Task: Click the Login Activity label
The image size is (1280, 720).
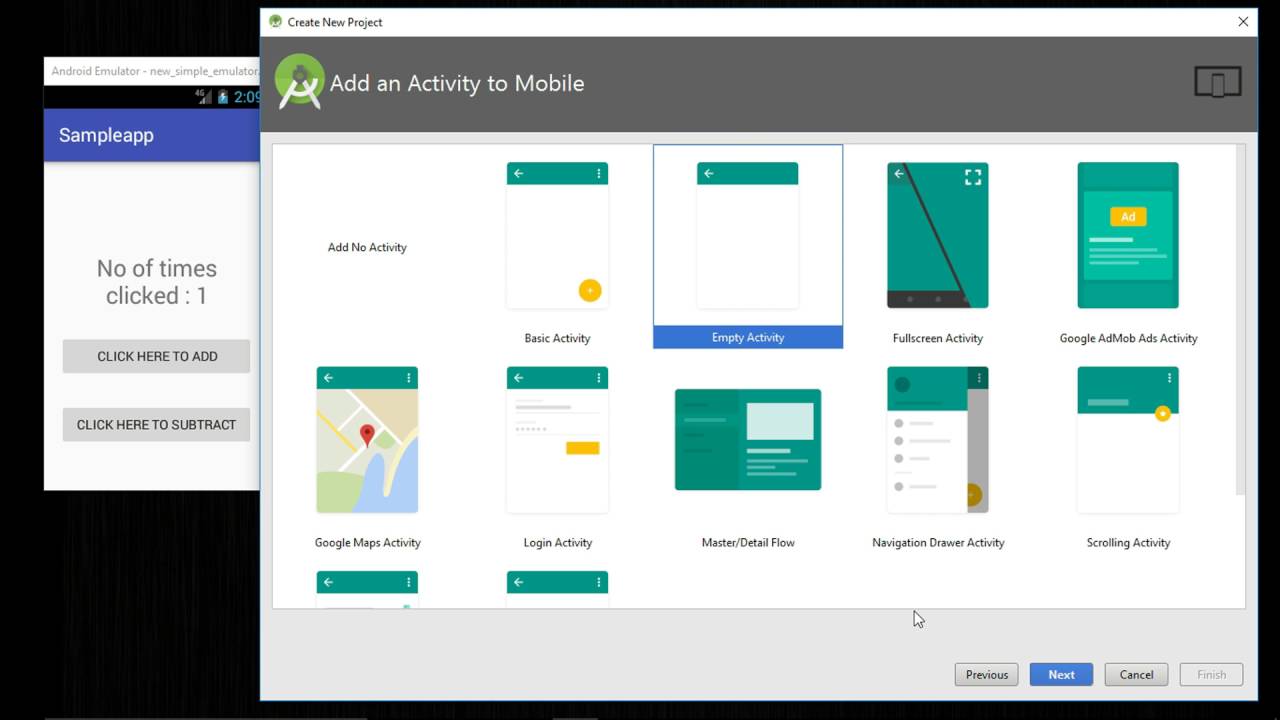Action: pos(558,543)
